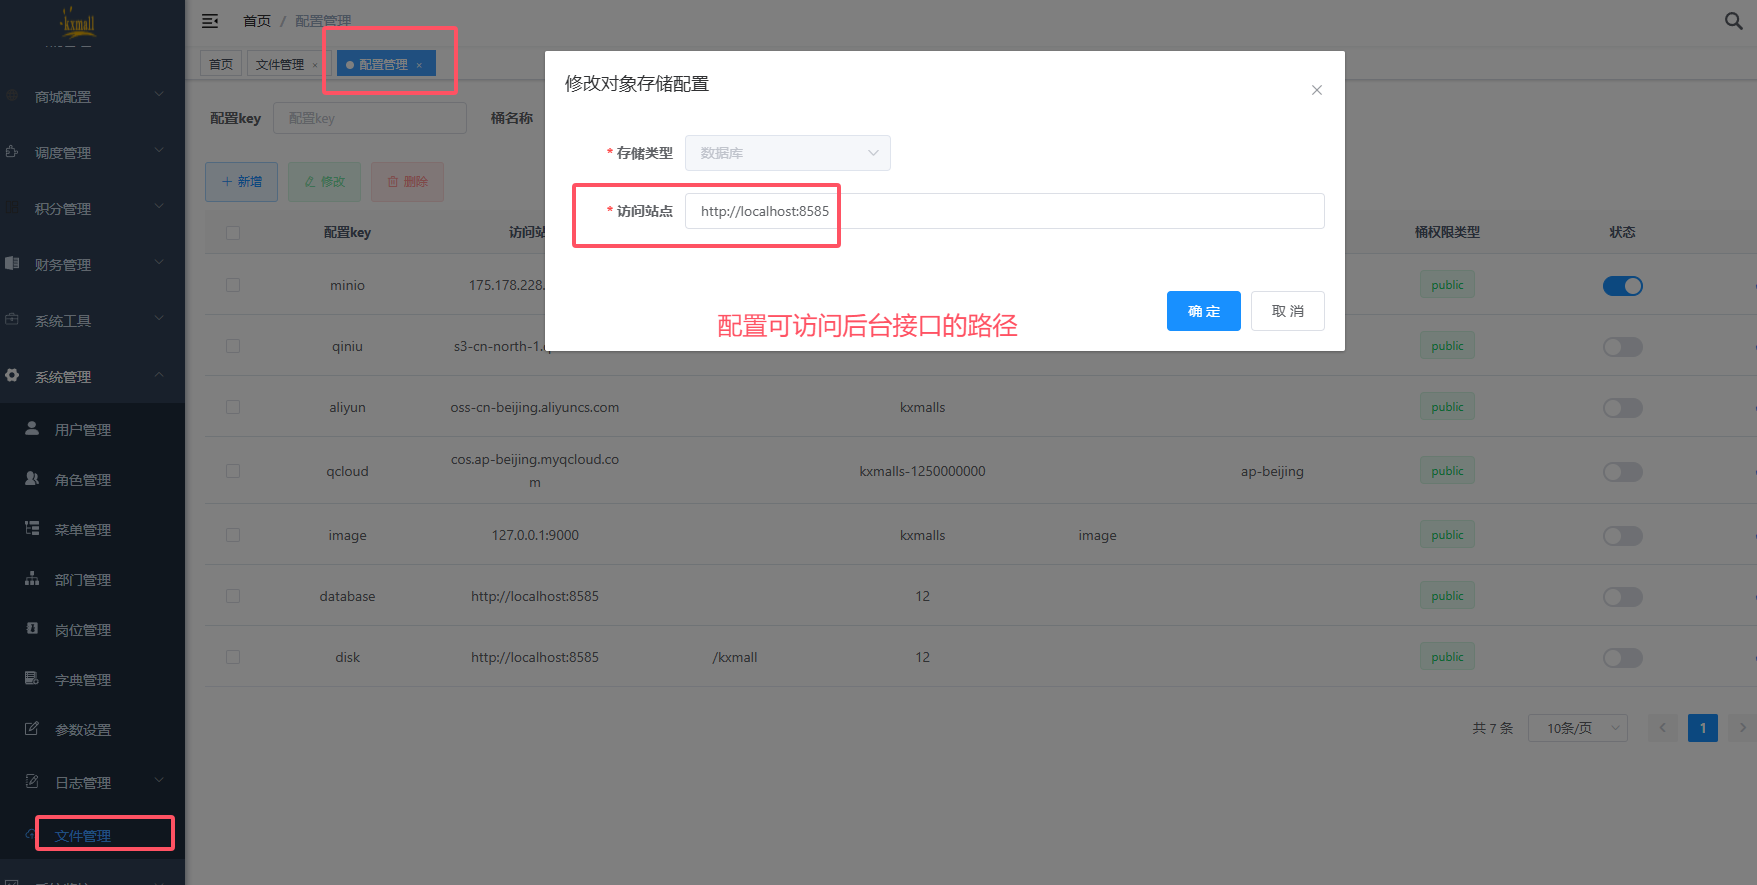Click the 确定 button
This screenshot has width=1757, height=885.
pyautogui.click(x=1203, y=311)
